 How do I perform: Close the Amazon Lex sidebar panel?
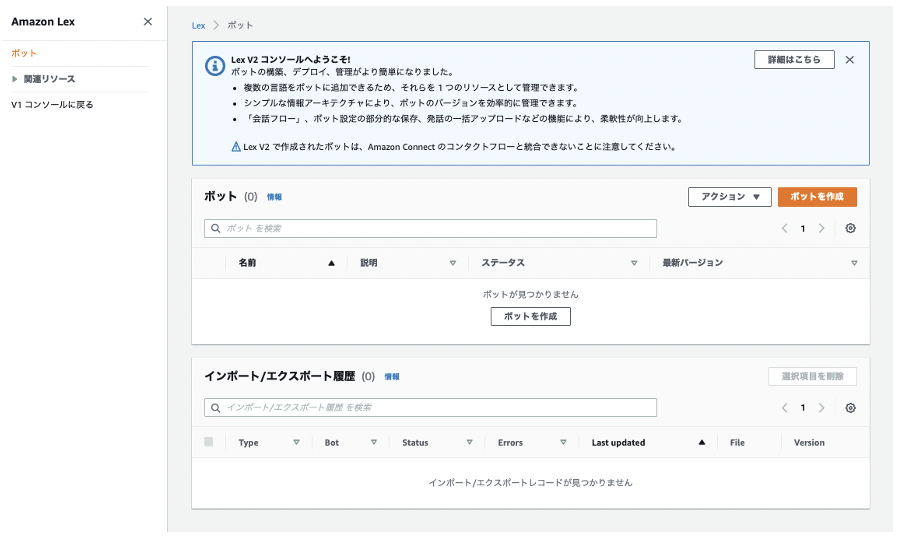tap(148, 22)
